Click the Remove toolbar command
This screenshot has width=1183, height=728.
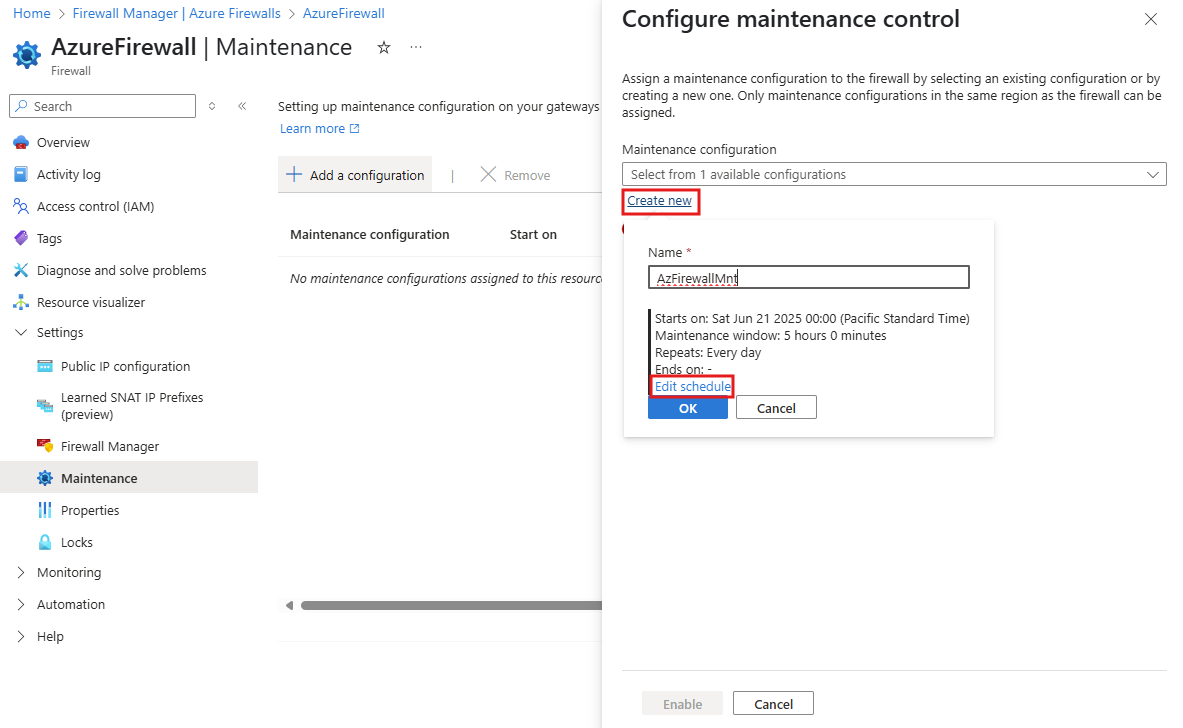(x=514, y=174)
